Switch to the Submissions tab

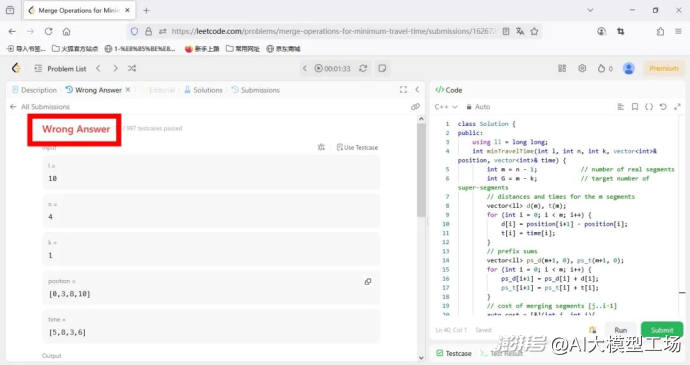256,90
